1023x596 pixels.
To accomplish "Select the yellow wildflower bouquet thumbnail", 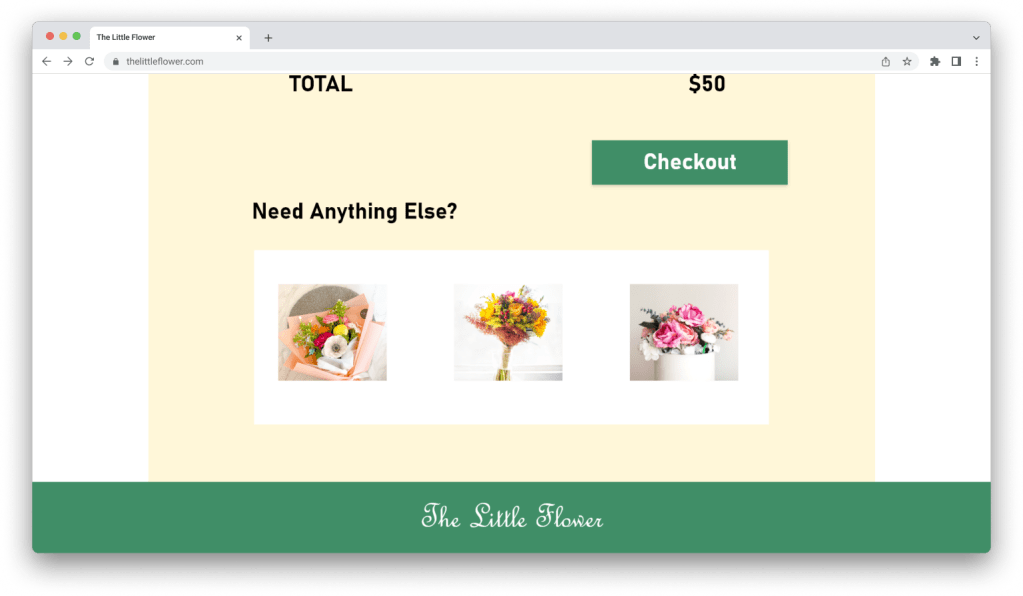I will pyautogui.click(x=508, y=332).
